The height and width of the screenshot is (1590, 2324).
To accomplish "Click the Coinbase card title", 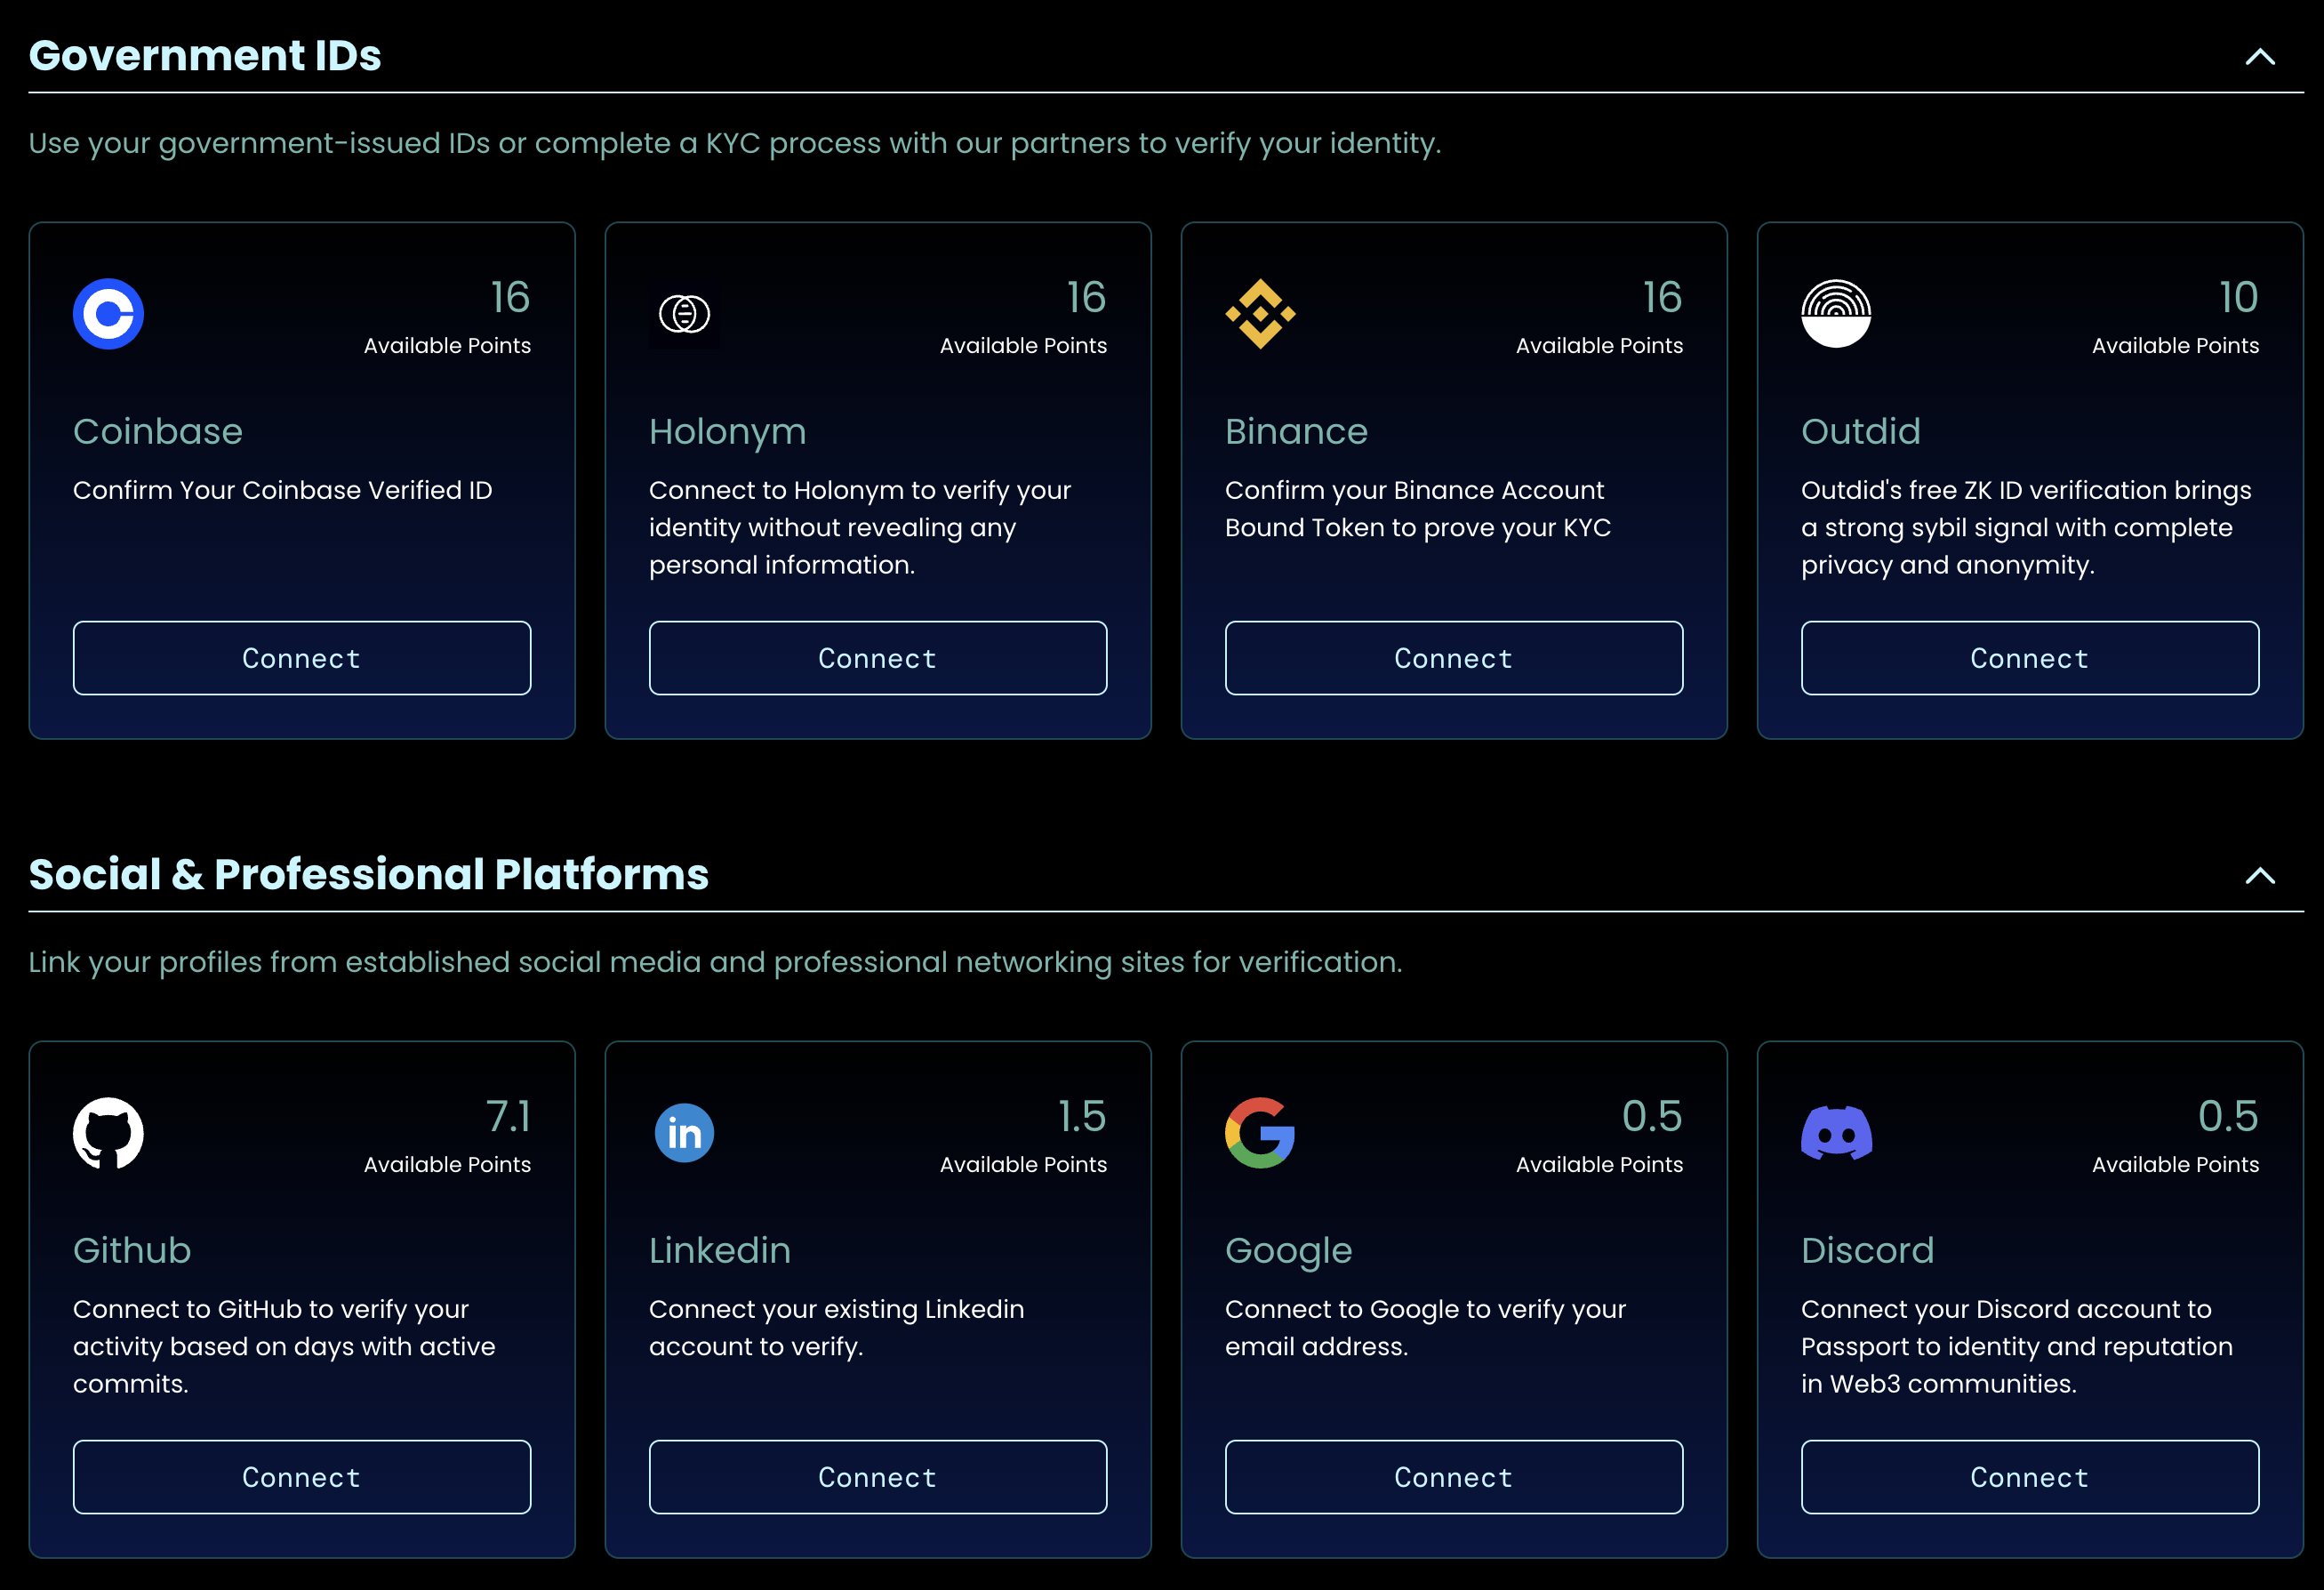I will tap(158, 431).
